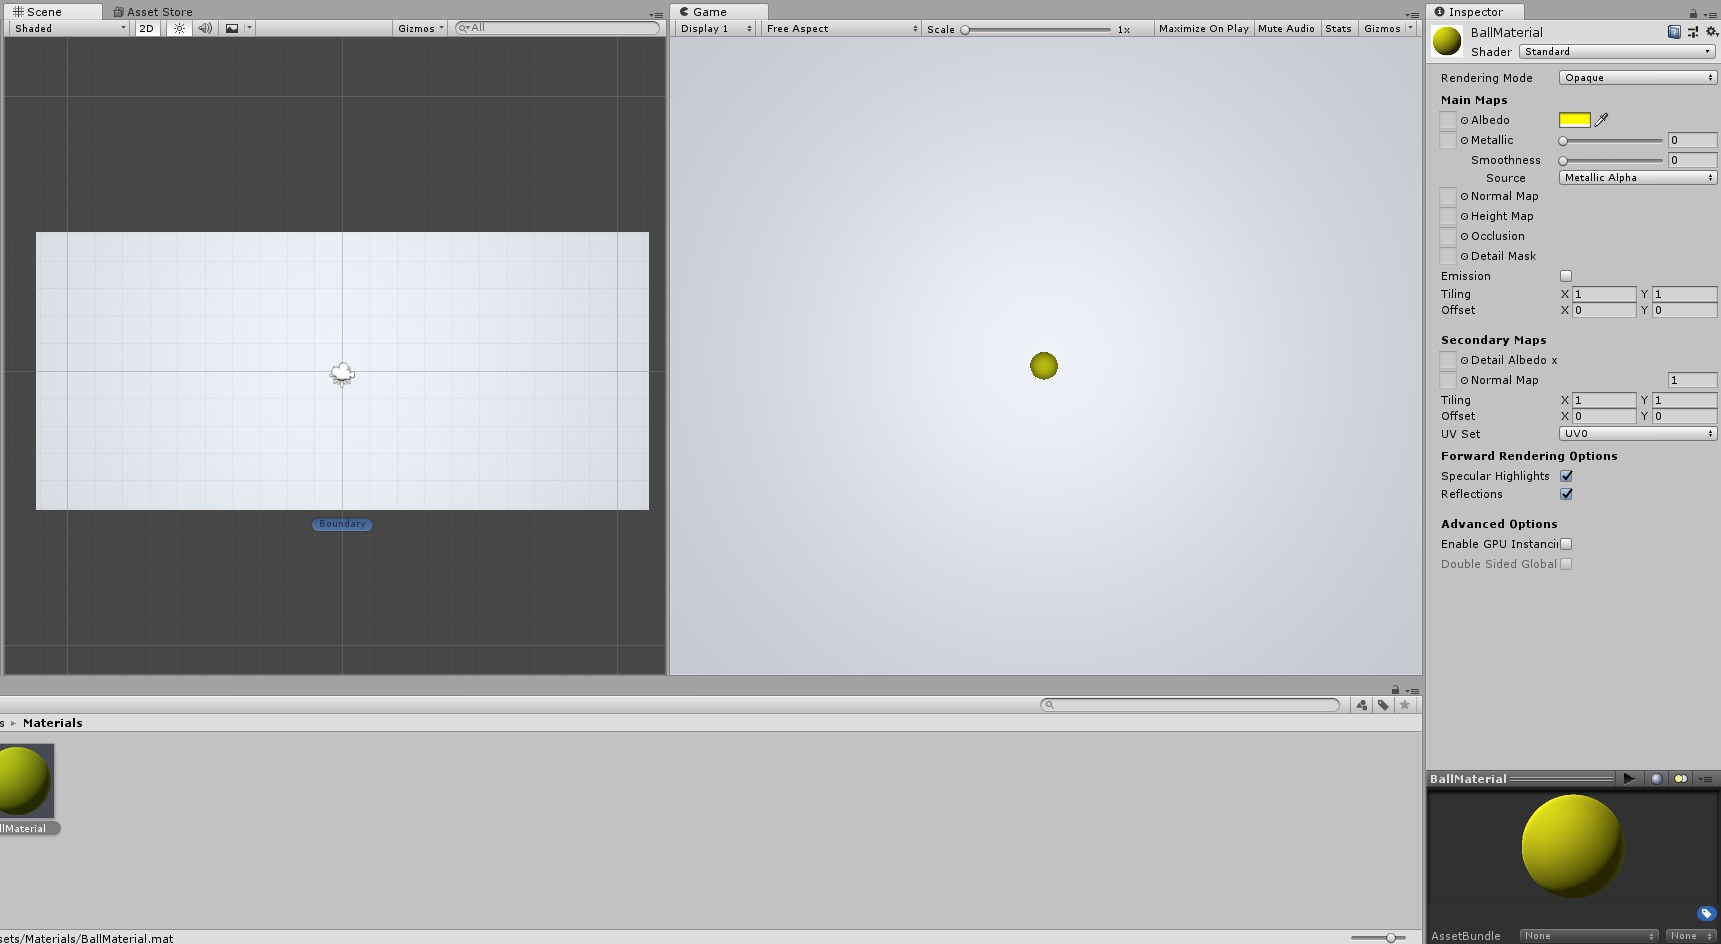Viewport: 1721px width, 944px height.
Task: Disable the Specular Highlights checkbox
Action: tap(1565, 476)
